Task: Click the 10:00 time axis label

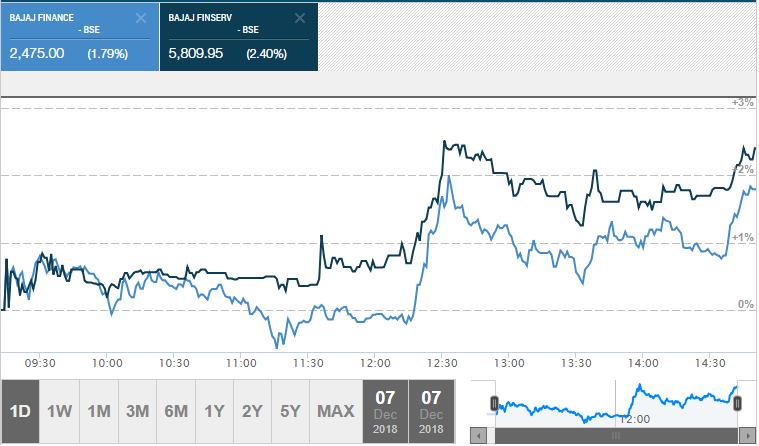Action: click(107, 363)
